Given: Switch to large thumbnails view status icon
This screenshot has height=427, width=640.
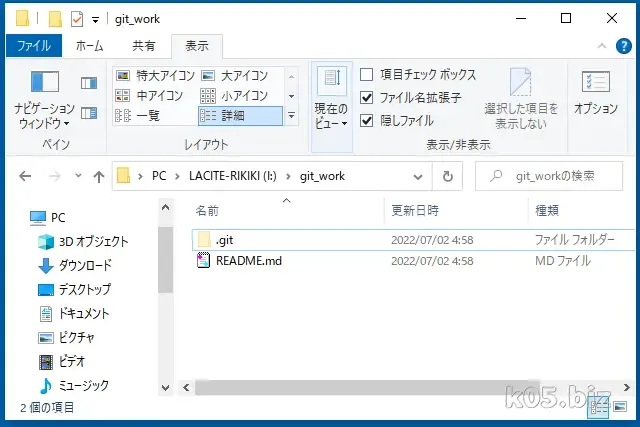Looking at the screenshot, I should pos(620,407).
